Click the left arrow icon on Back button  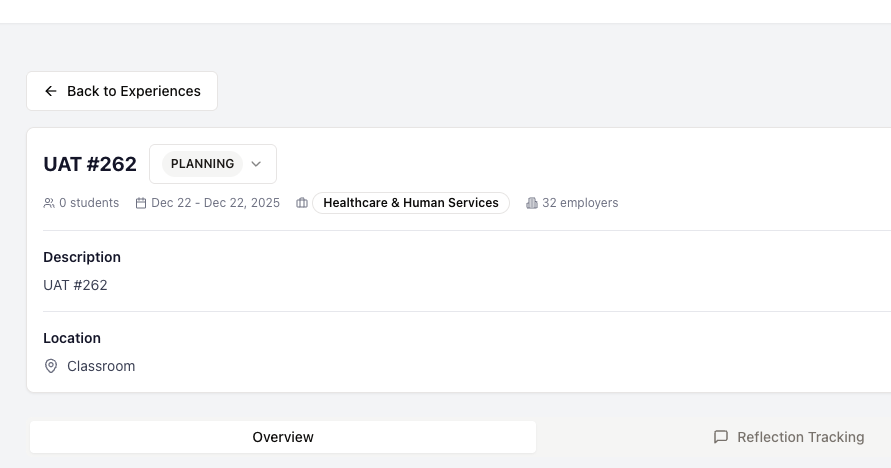point(51,91)
